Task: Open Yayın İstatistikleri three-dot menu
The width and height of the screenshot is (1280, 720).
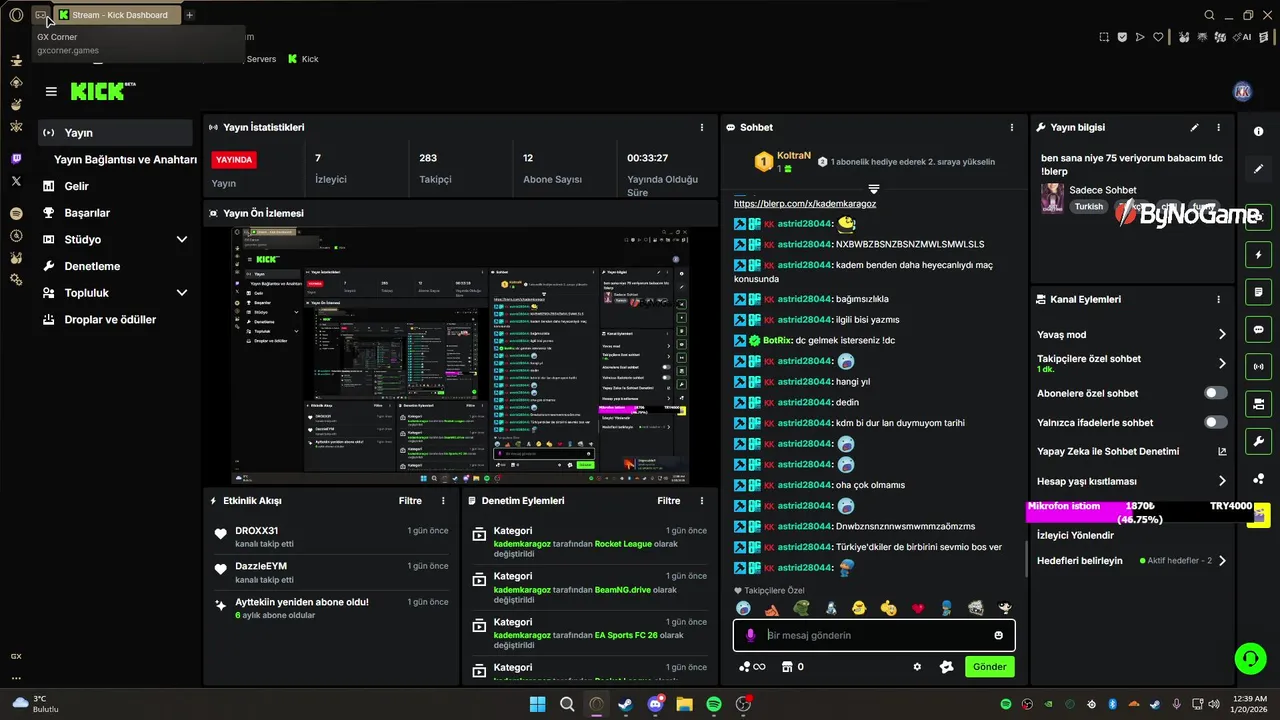Action: pos(702,128)
